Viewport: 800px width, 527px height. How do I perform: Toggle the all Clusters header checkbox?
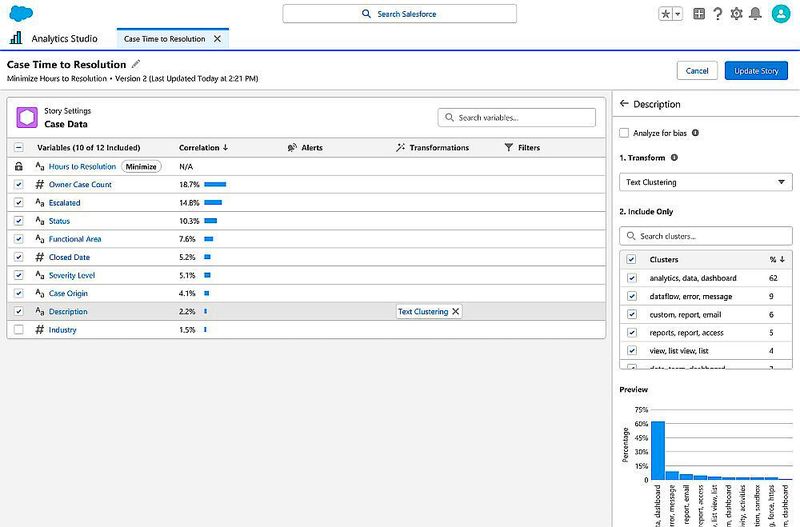pyautogui.click(x=631, y=259)
